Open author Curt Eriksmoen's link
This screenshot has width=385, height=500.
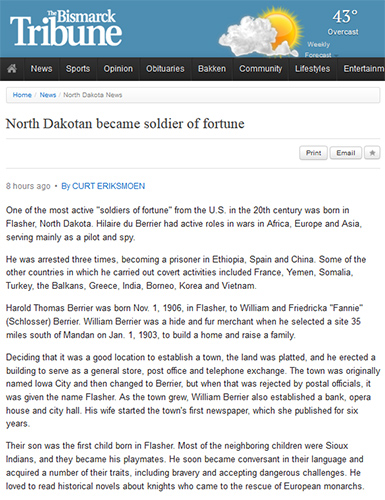(103, 186)
